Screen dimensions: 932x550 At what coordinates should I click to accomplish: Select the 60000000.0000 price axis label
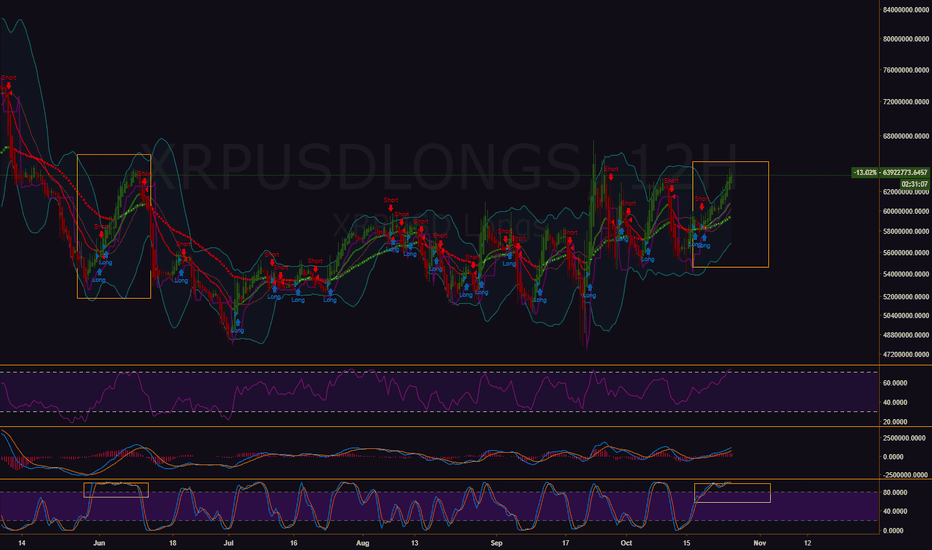[x=906, y=211]
